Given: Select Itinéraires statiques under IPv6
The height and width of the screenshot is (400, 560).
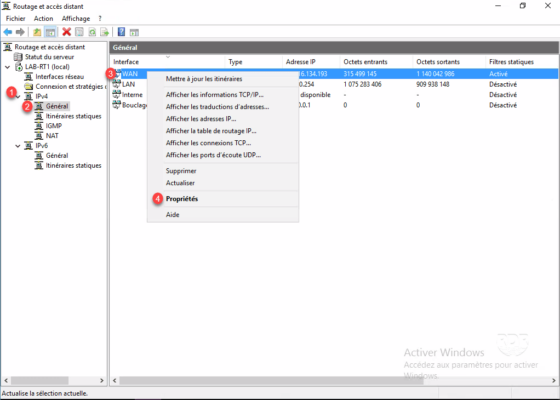Looking at the screenshot, I should [73, 165].
